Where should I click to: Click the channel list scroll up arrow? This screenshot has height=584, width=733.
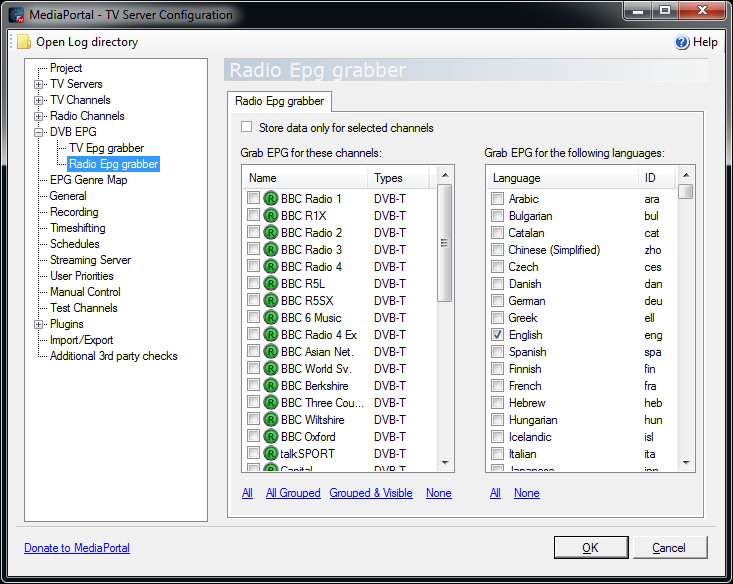[445, 175]
